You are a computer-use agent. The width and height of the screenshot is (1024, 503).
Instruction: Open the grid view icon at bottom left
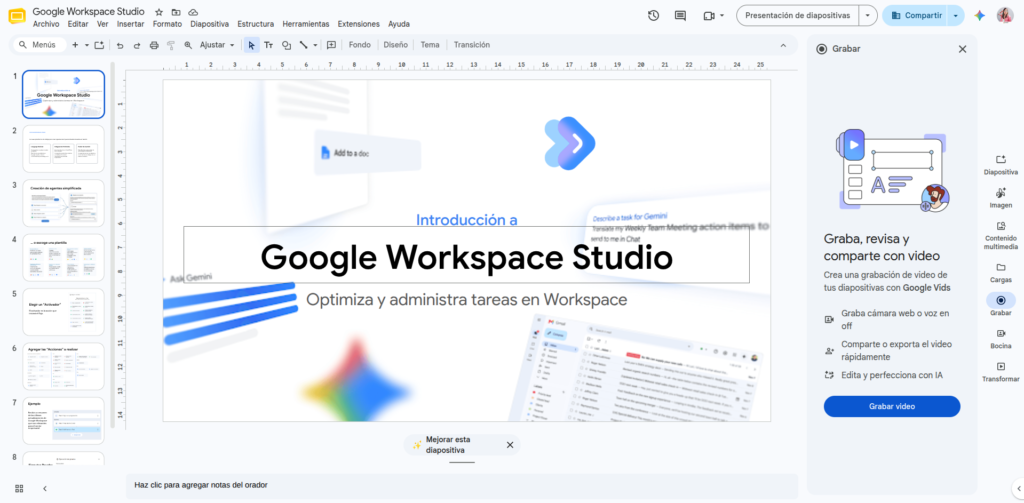[19, 489]
